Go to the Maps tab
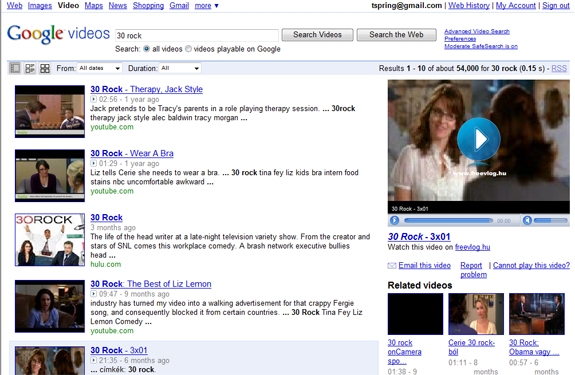575x375 pixels. tap(94, 5)
